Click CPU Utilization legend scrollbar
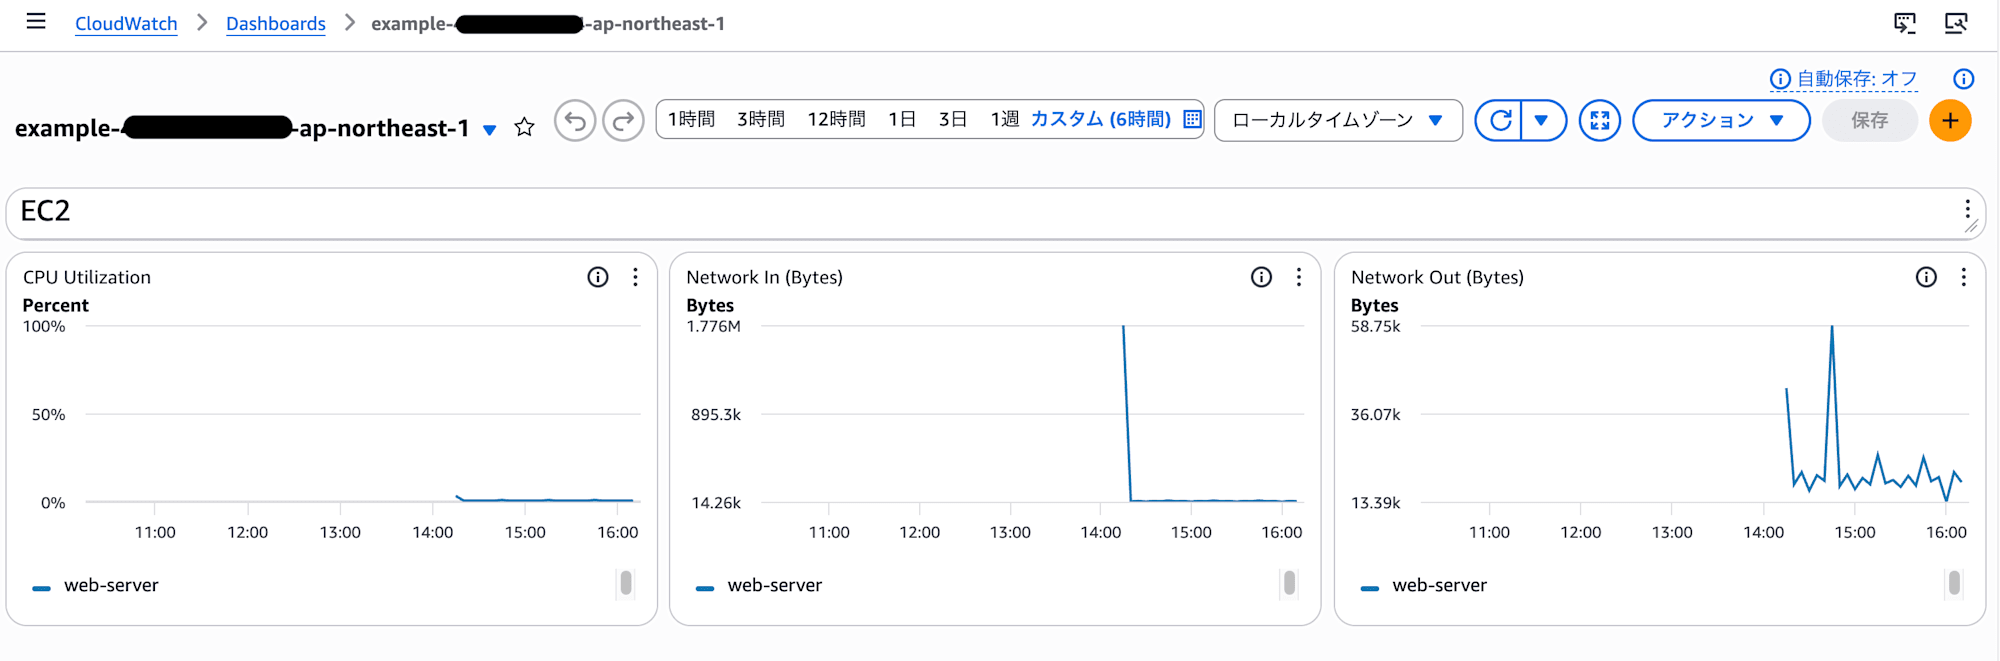This screenshot has height=661, width=2000. pyautogui.click(x=626, y=583)
